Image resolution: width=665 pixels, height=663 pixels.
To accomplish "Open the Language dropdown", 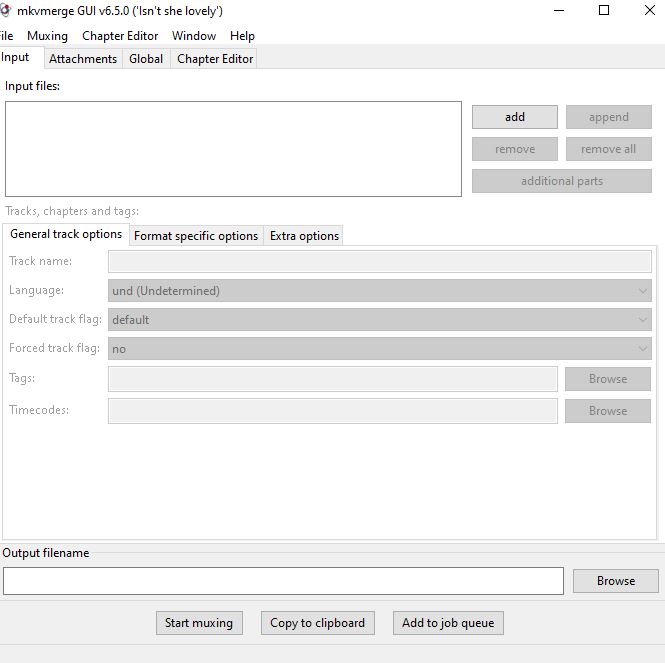I will [x=380, y=291].
